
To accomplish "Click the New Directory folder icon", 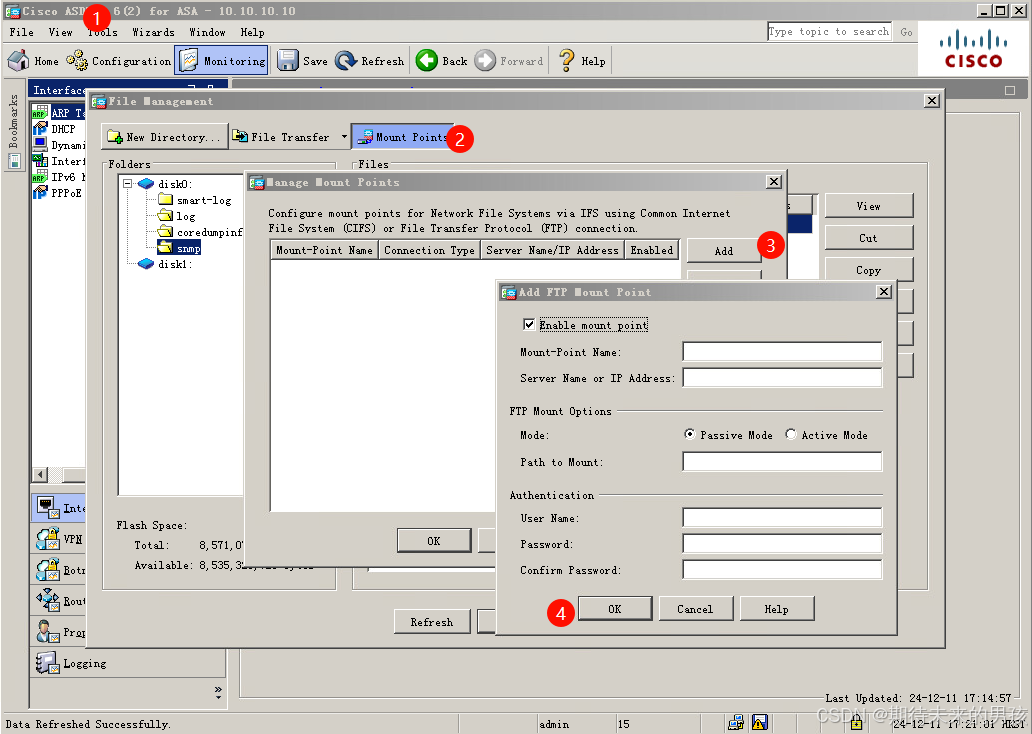I will click(115, 136).
